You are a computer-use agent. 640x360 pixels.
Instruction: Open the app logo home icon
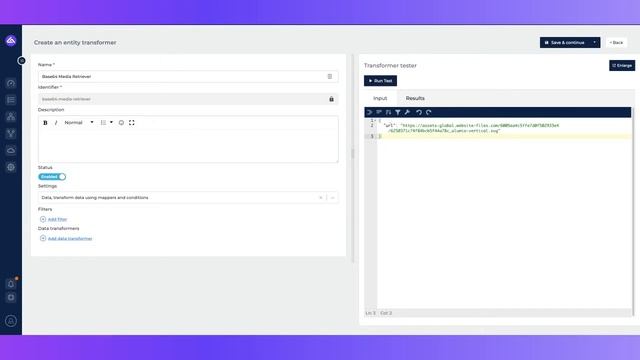[x=11, y=40]
